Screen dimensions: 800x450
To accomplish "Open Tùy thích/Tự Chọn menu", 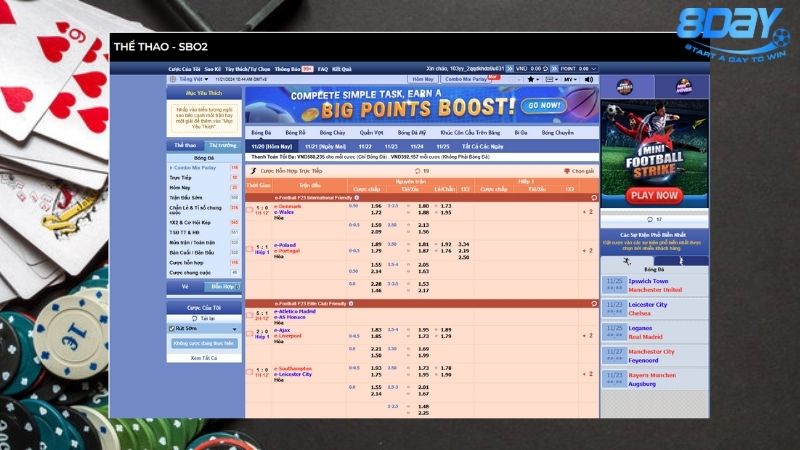I will click(247, 69).
